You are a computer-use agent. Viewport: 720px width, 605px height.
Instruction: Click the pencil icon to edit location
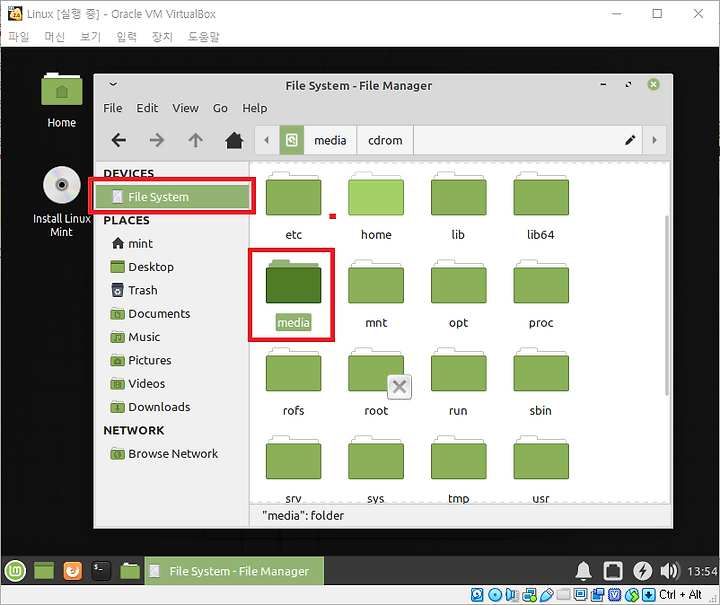[x=630, y=140]
